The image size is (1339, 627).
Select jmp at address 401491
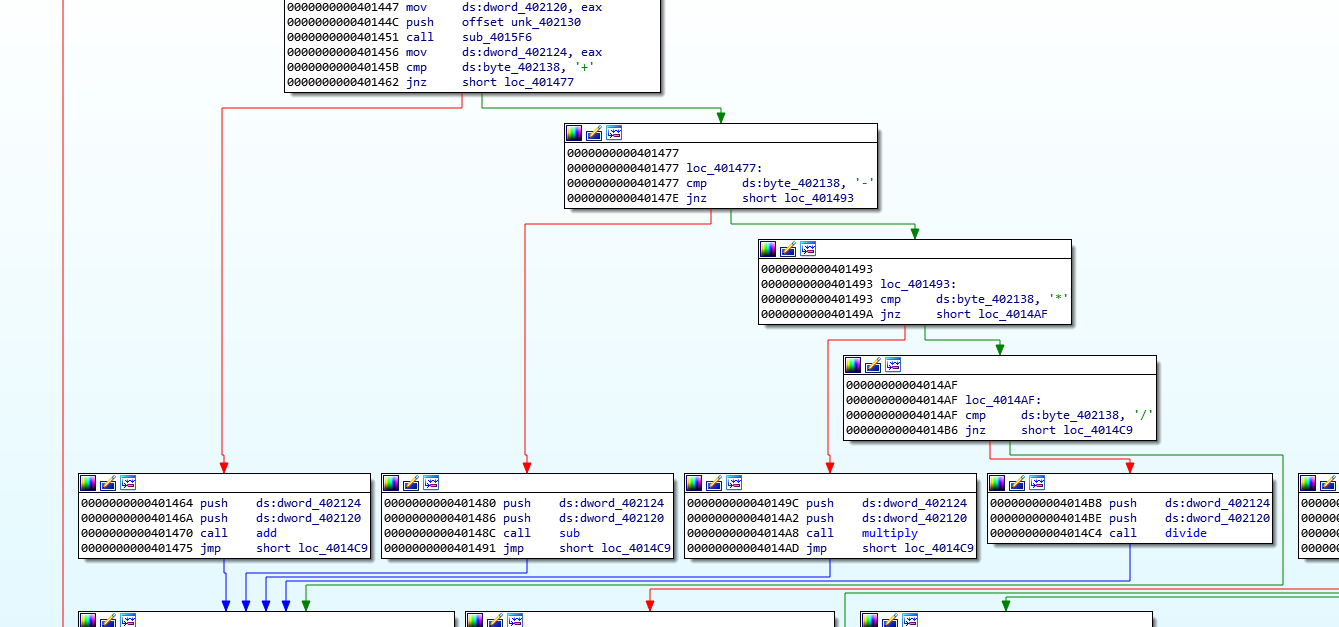click(527, 548)
